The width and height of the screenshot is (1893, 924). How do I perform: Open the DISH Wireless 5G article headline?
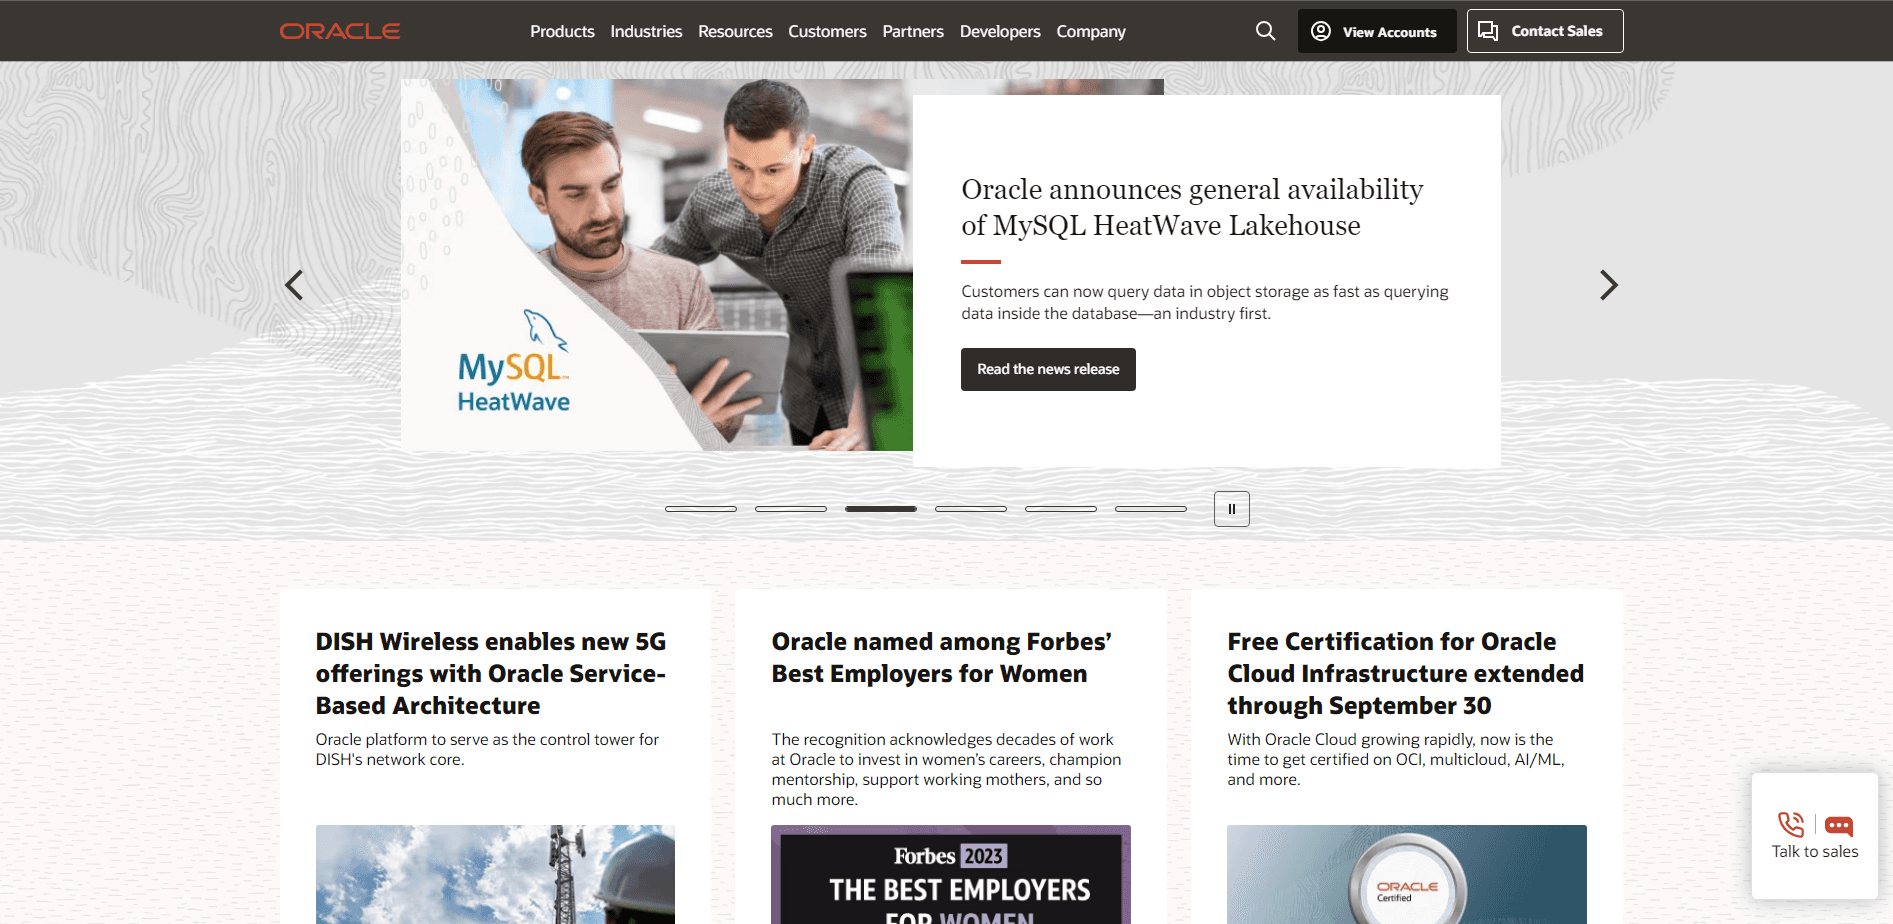point(491,673)
